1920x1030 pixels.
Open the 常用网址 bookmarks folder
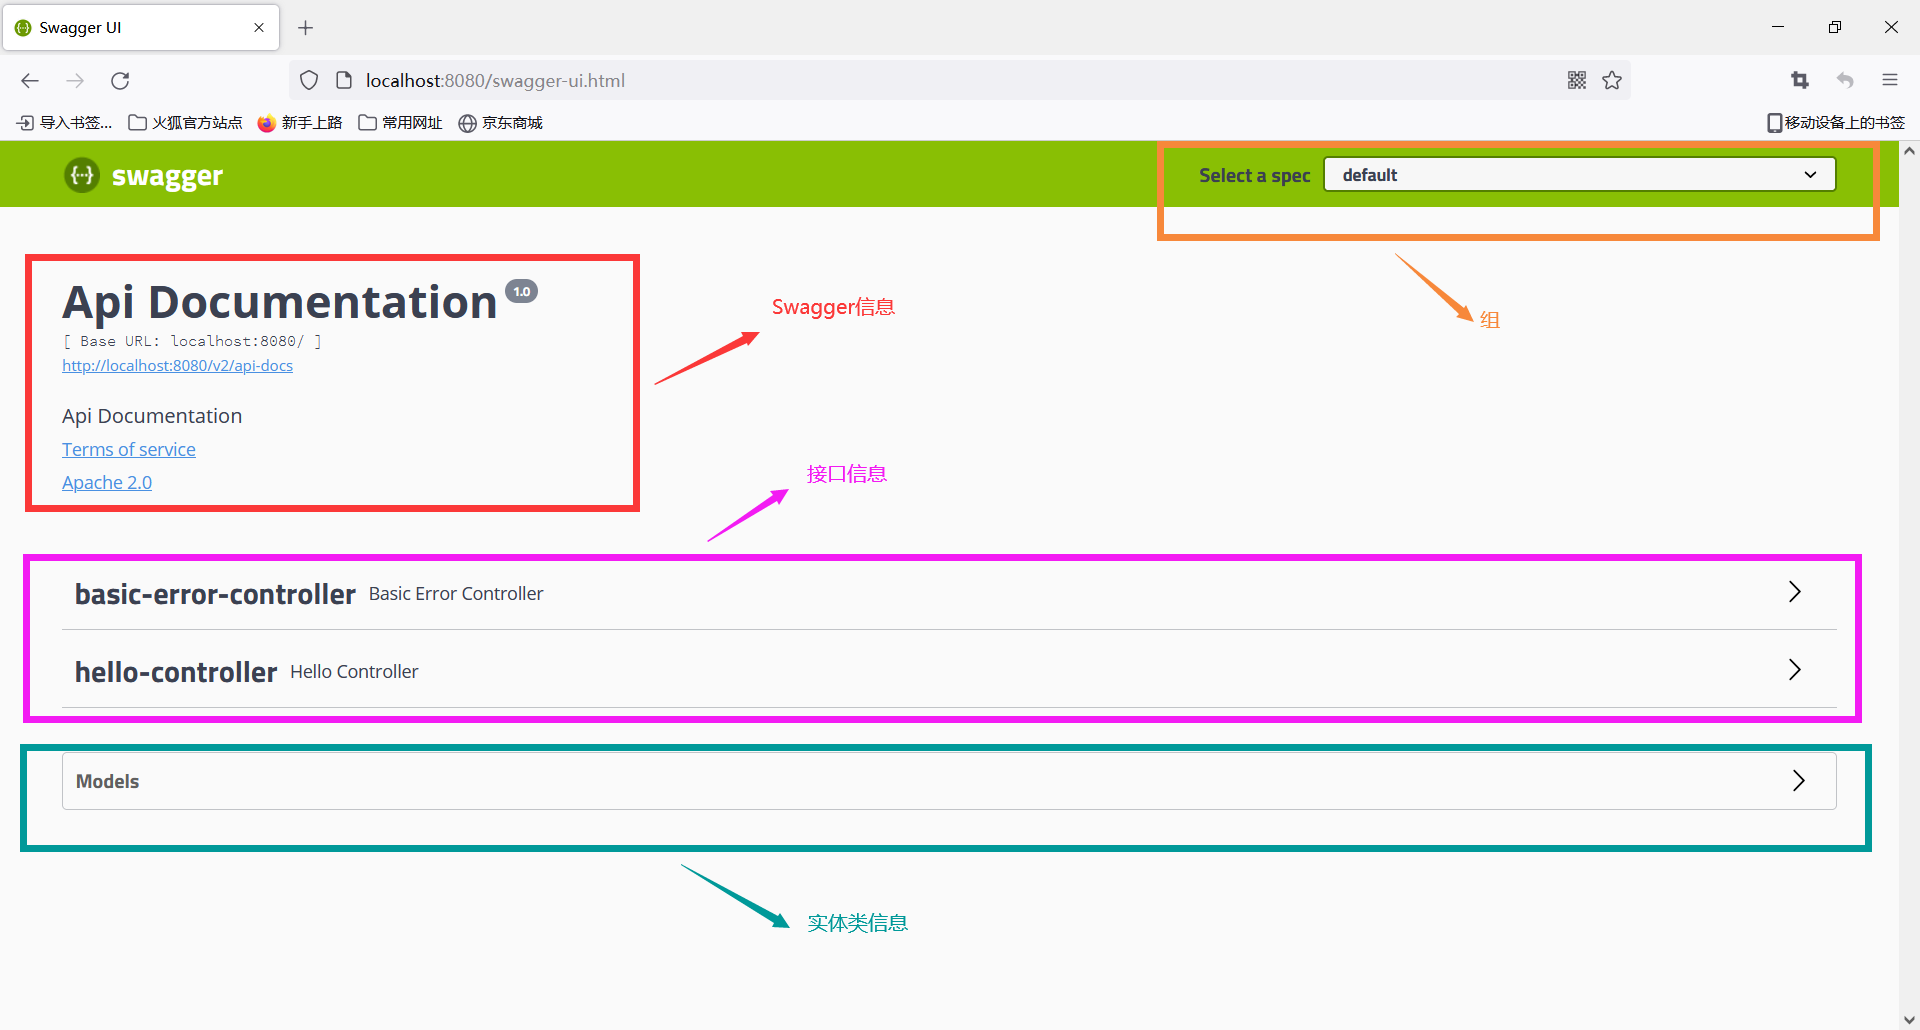tap(400, 123)
